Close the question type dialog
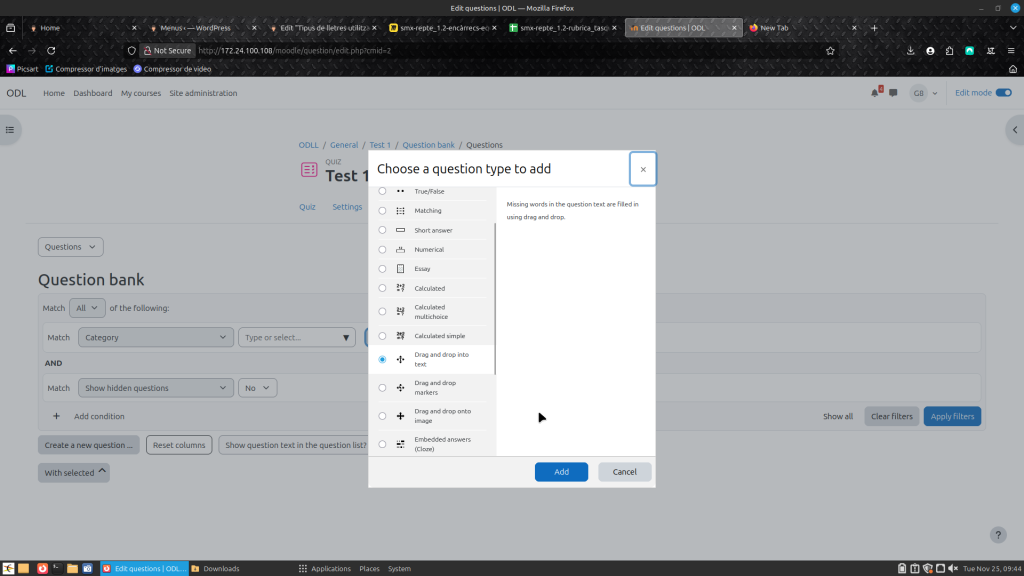This screenshot has height=576, width=1024. tap(642, 169)
